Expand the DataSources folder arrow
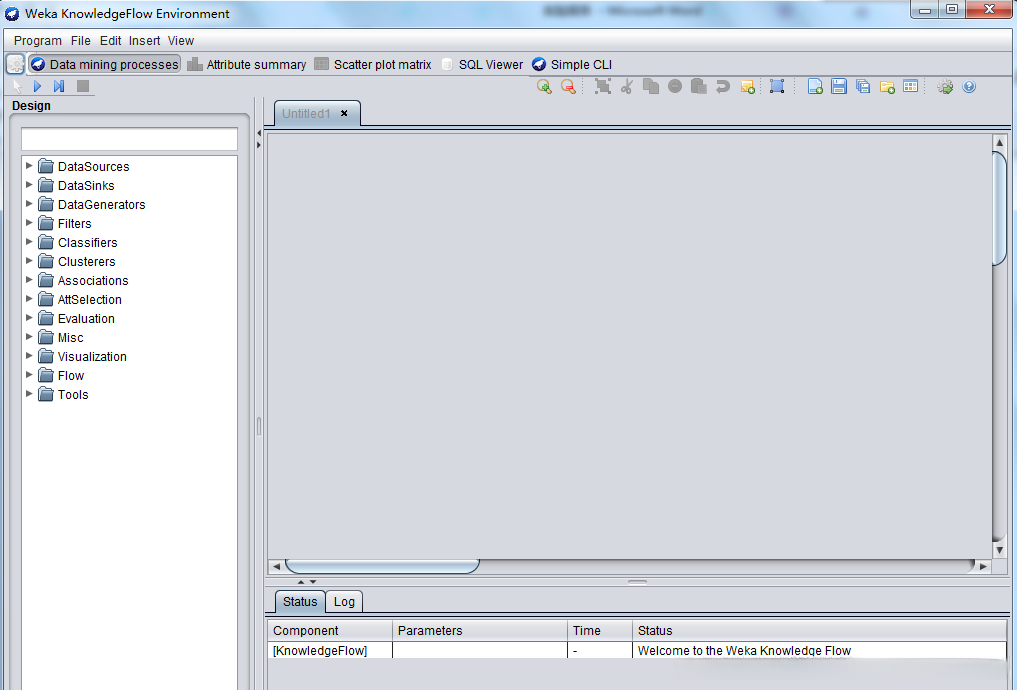Viewport: 1017px width, 690px height. (29, 166)
